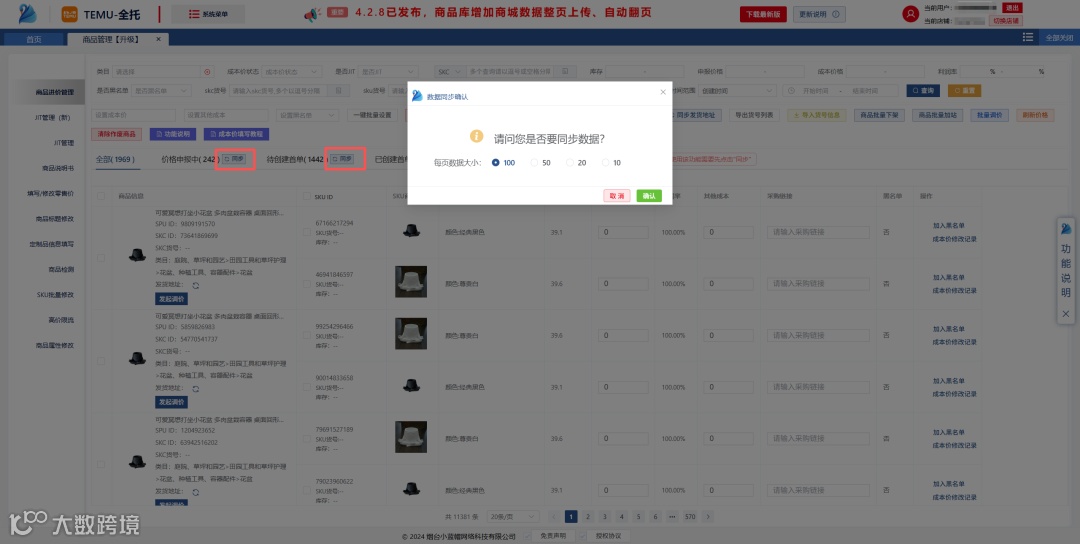Open the 设置黑名单 dropdown
Screen dimensions: 1080x544
(307, 115)
